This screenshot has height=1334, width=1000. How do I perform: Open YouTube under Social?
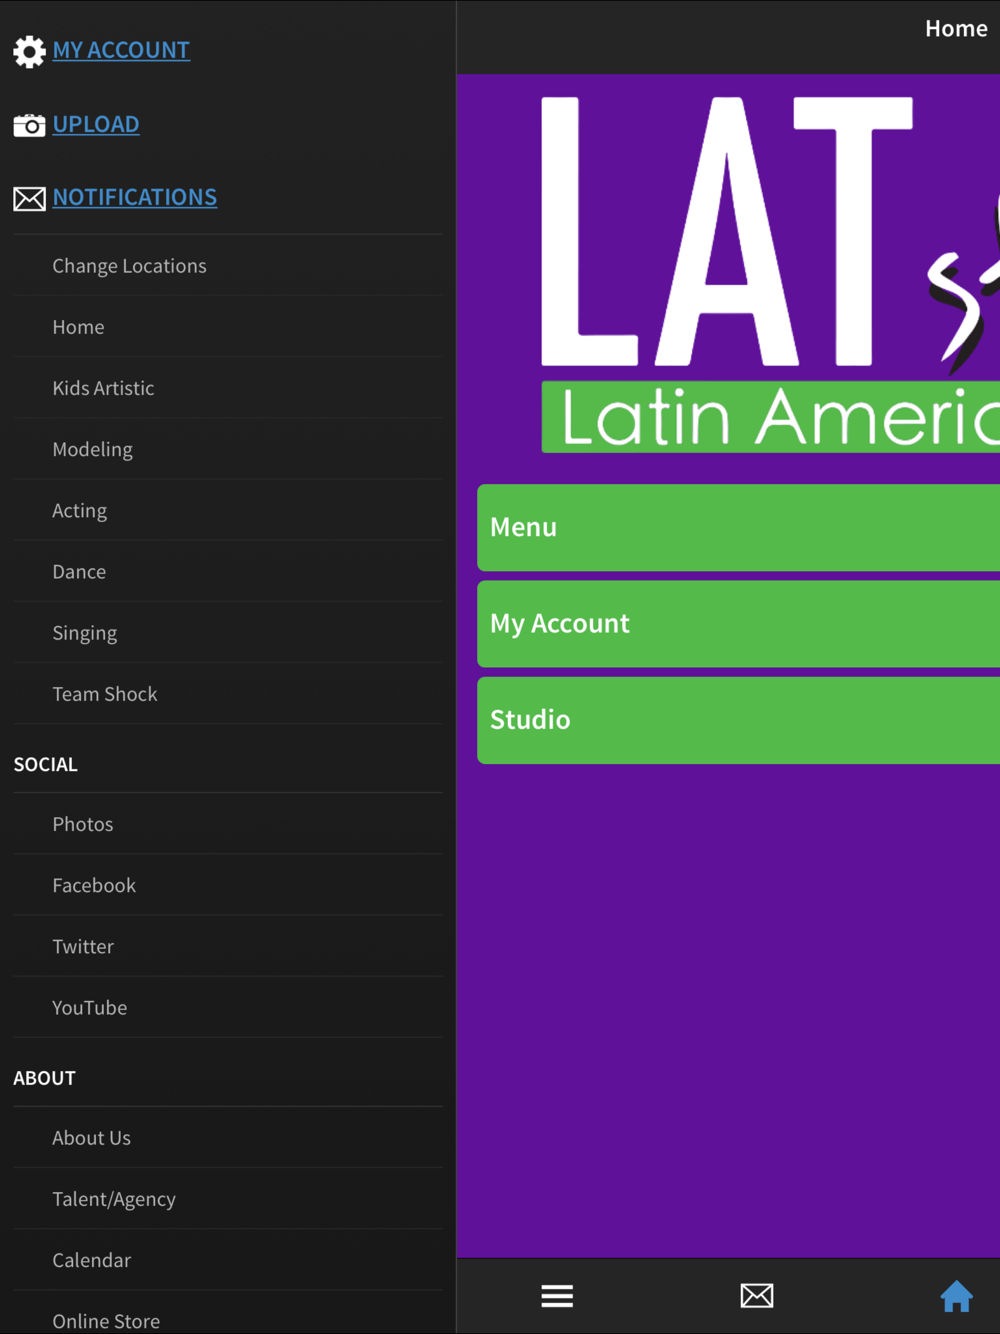point(228,1007)
